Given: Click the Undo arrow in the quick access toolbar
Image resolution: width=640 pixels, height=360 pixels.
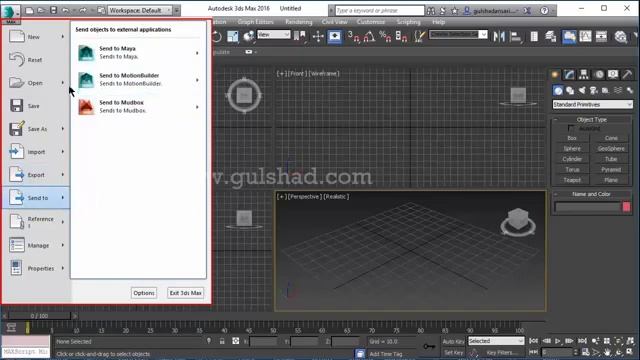Looking at the screenshot, I should (x=65, y=10).
